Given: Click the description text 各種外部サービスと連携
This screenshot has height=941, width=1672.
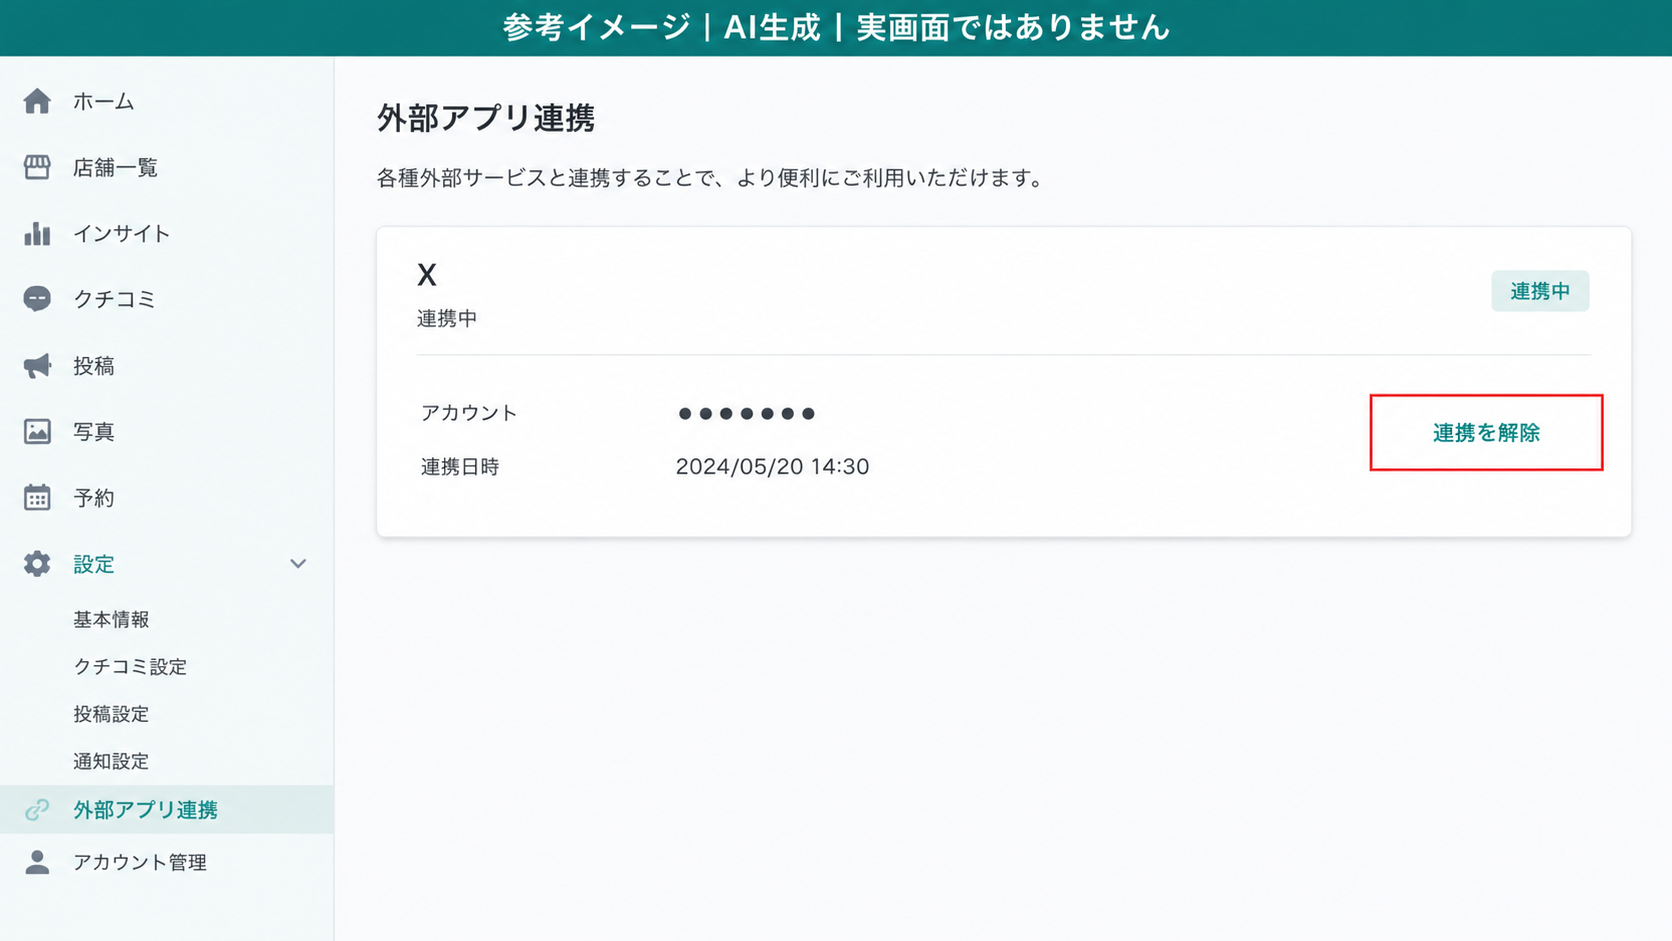Looking at the screenshot, I should [x=710, y=178].
